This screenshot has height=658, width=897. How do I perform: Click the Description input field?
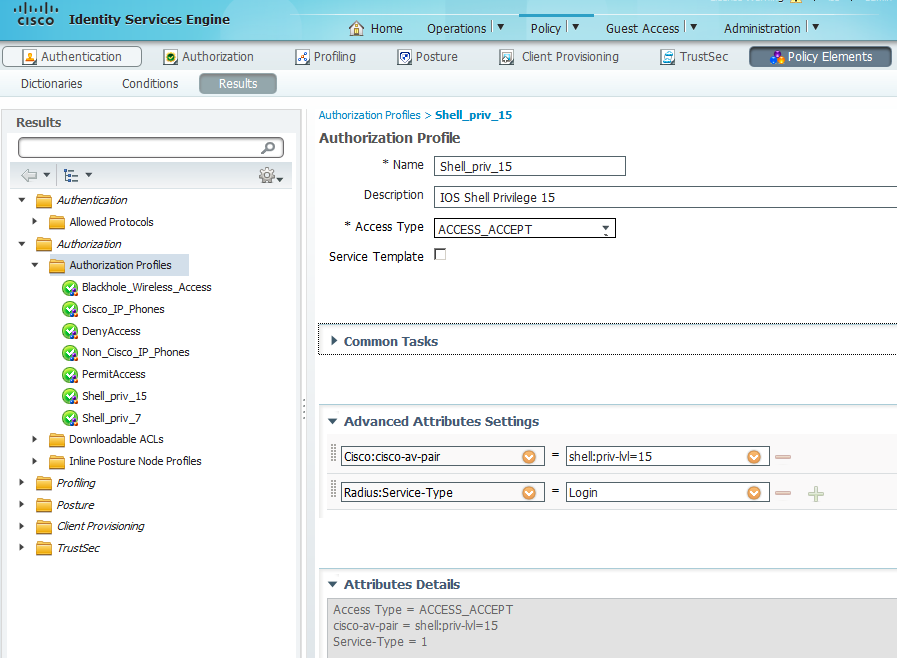(x=665, y=197)
